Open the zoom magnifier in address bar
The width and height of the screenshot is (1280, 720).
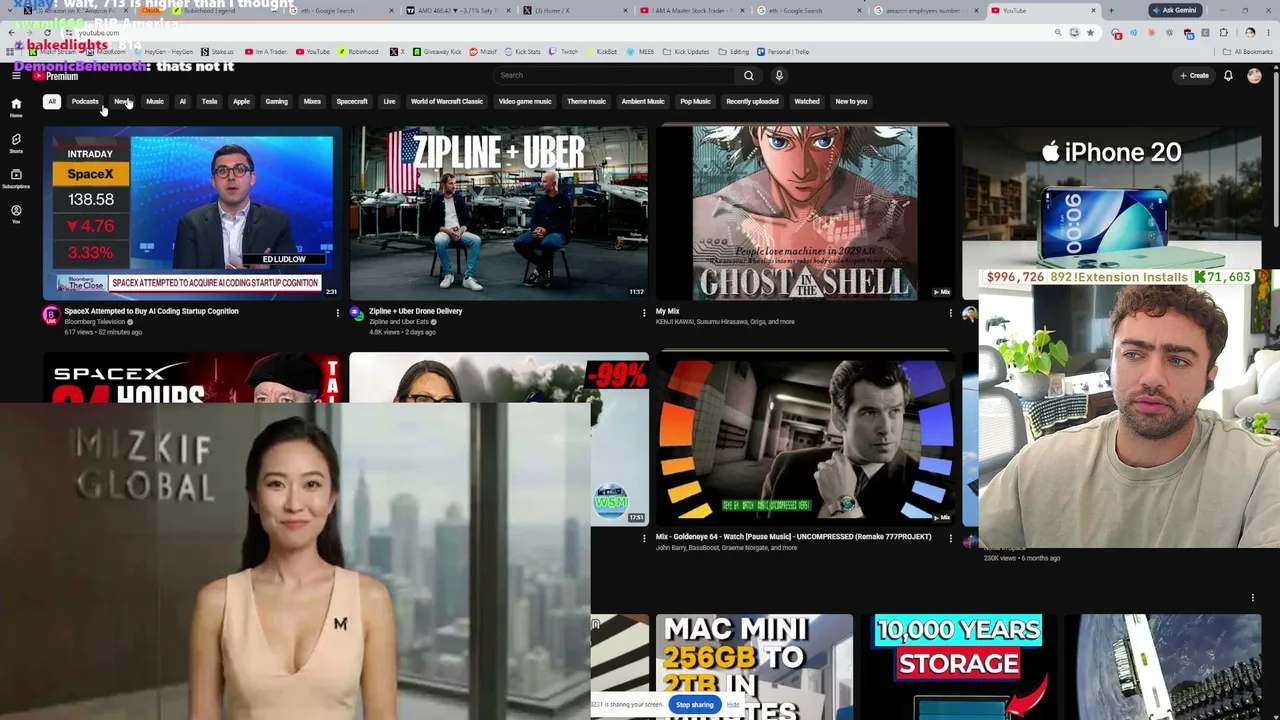point(1058,33)
